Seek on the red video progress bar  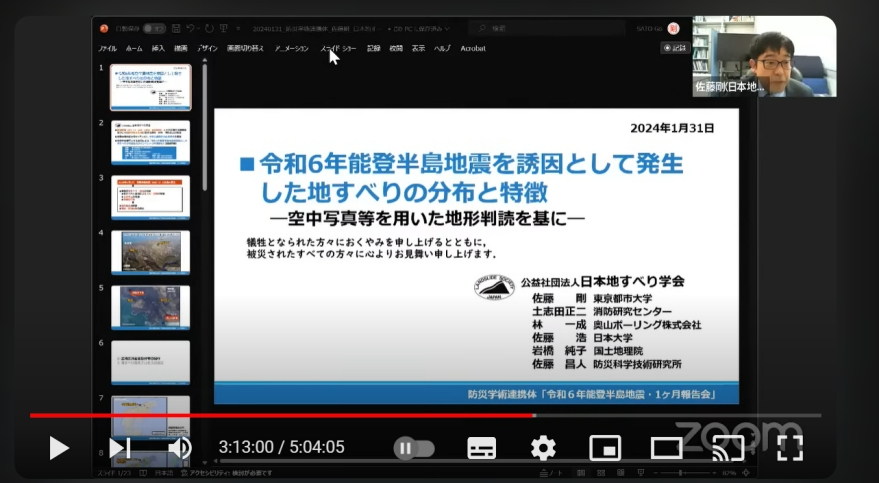coord(426,416)
